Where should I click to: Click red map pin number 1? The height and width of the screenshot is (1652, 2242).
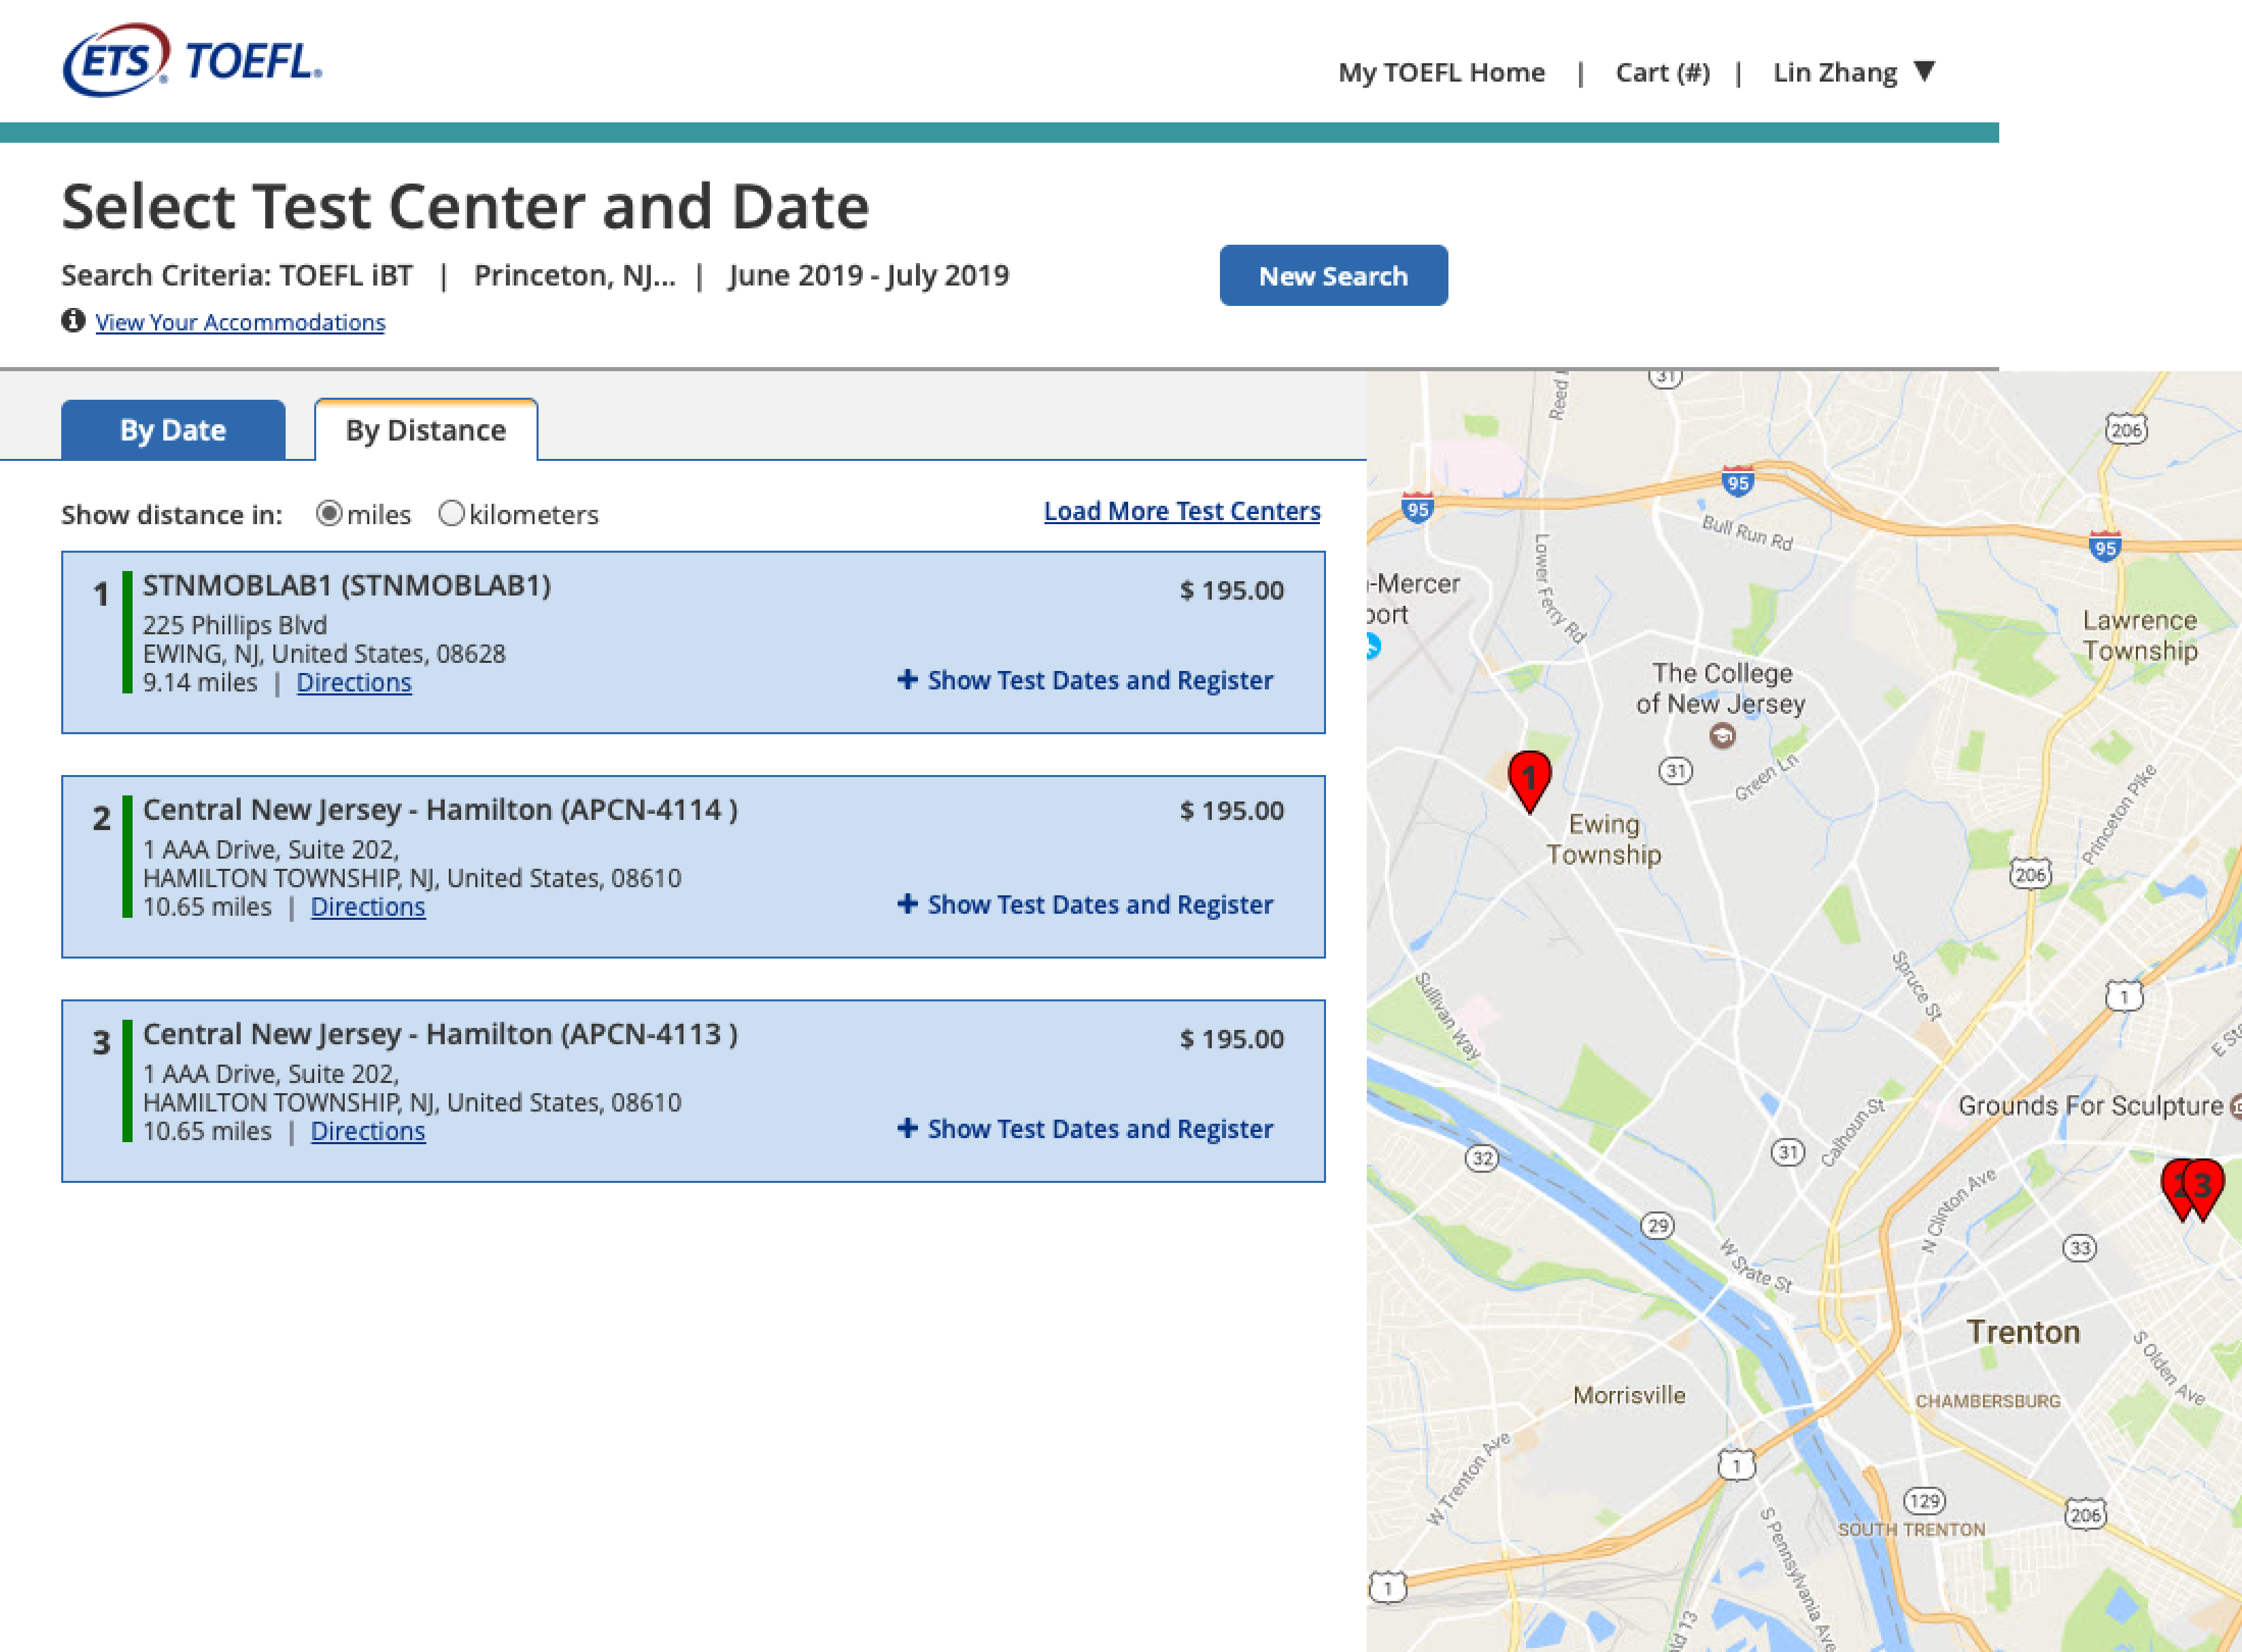coord(1529,778)
